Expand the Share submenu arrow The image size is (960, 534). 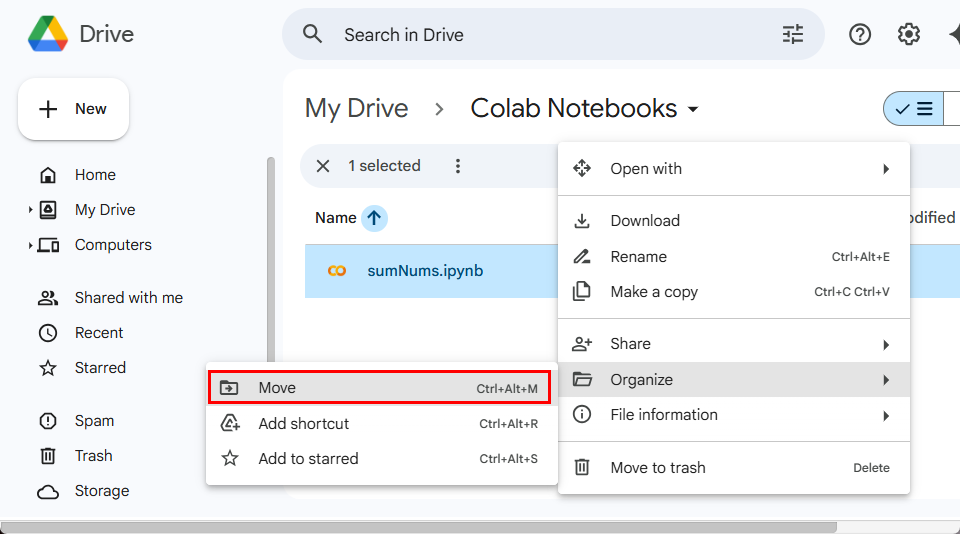pyautogui.click(x=886, y=345)
